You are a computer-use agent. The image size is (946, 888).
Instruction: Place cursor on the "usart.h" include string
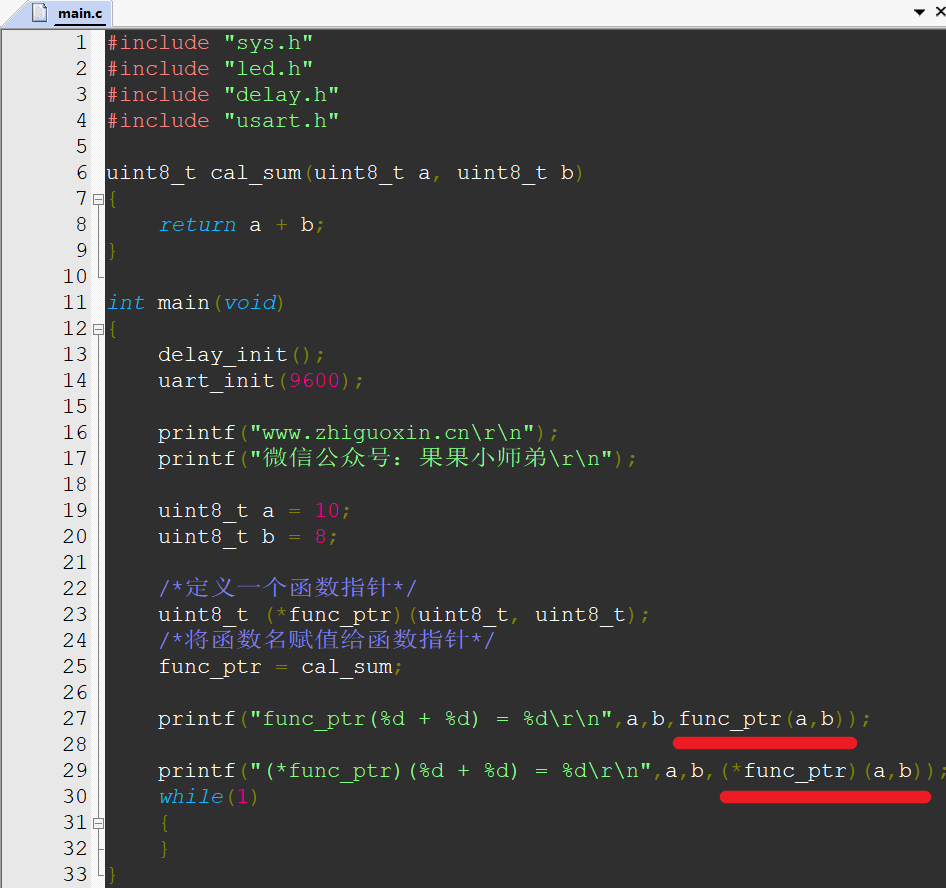click(281, 121)
